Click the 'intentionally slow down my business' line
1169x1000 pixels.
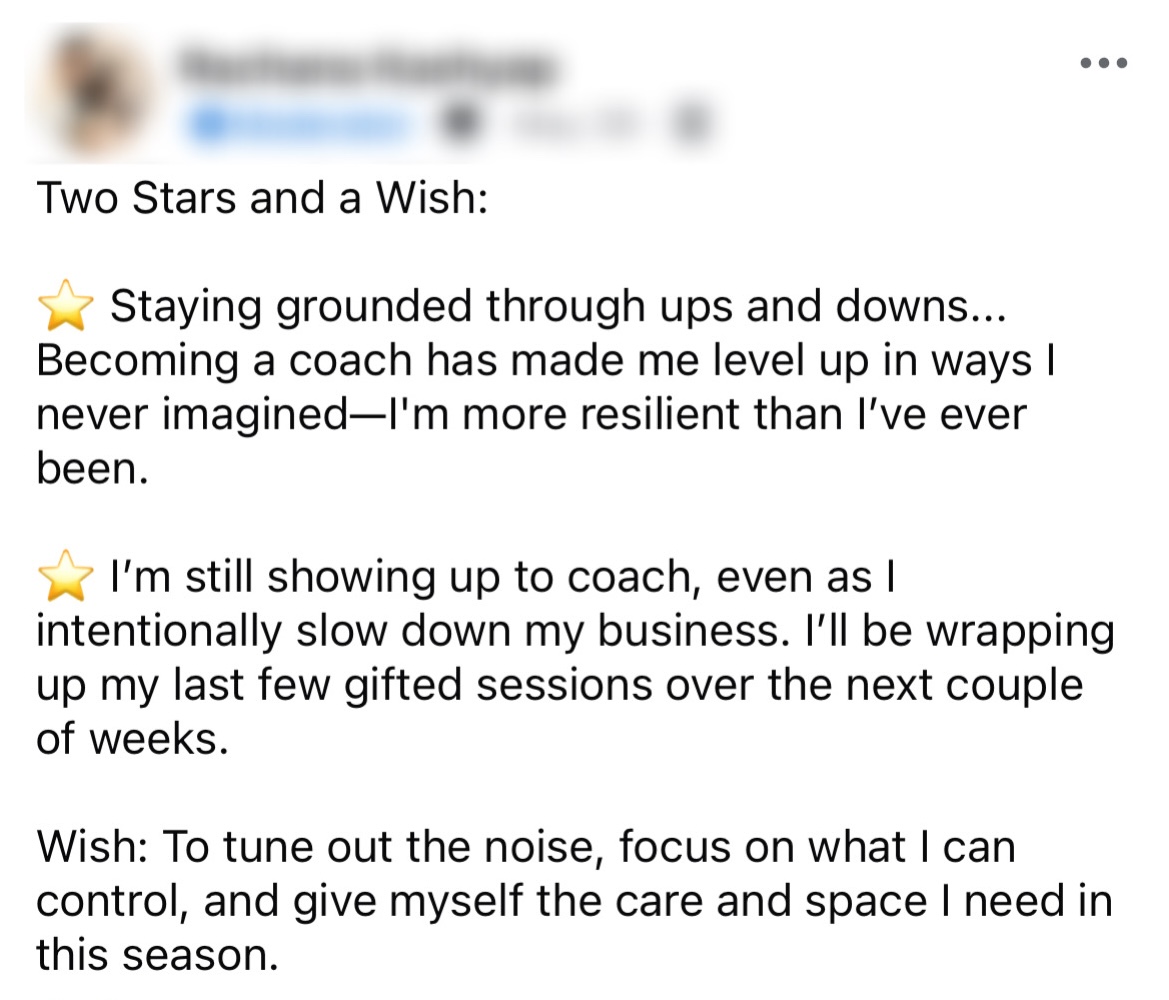pos(576,631)
